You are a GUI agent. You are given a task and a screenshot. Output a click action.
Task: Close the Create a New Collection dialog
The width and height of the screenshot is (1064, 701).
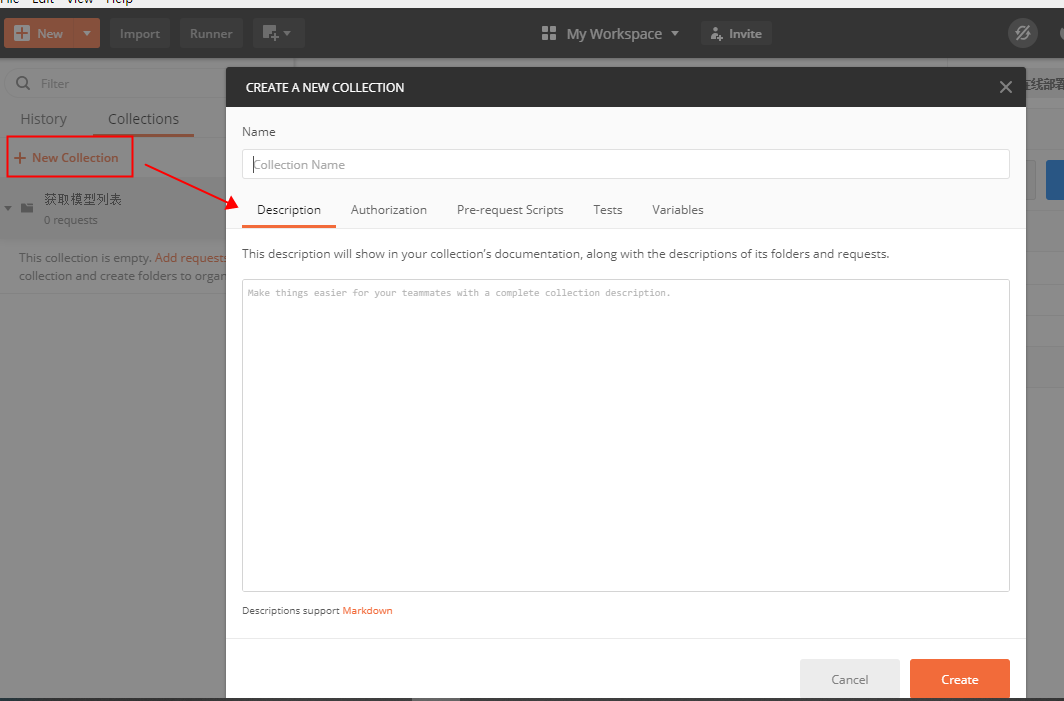pyautogui.click(x=1006, y=87)
